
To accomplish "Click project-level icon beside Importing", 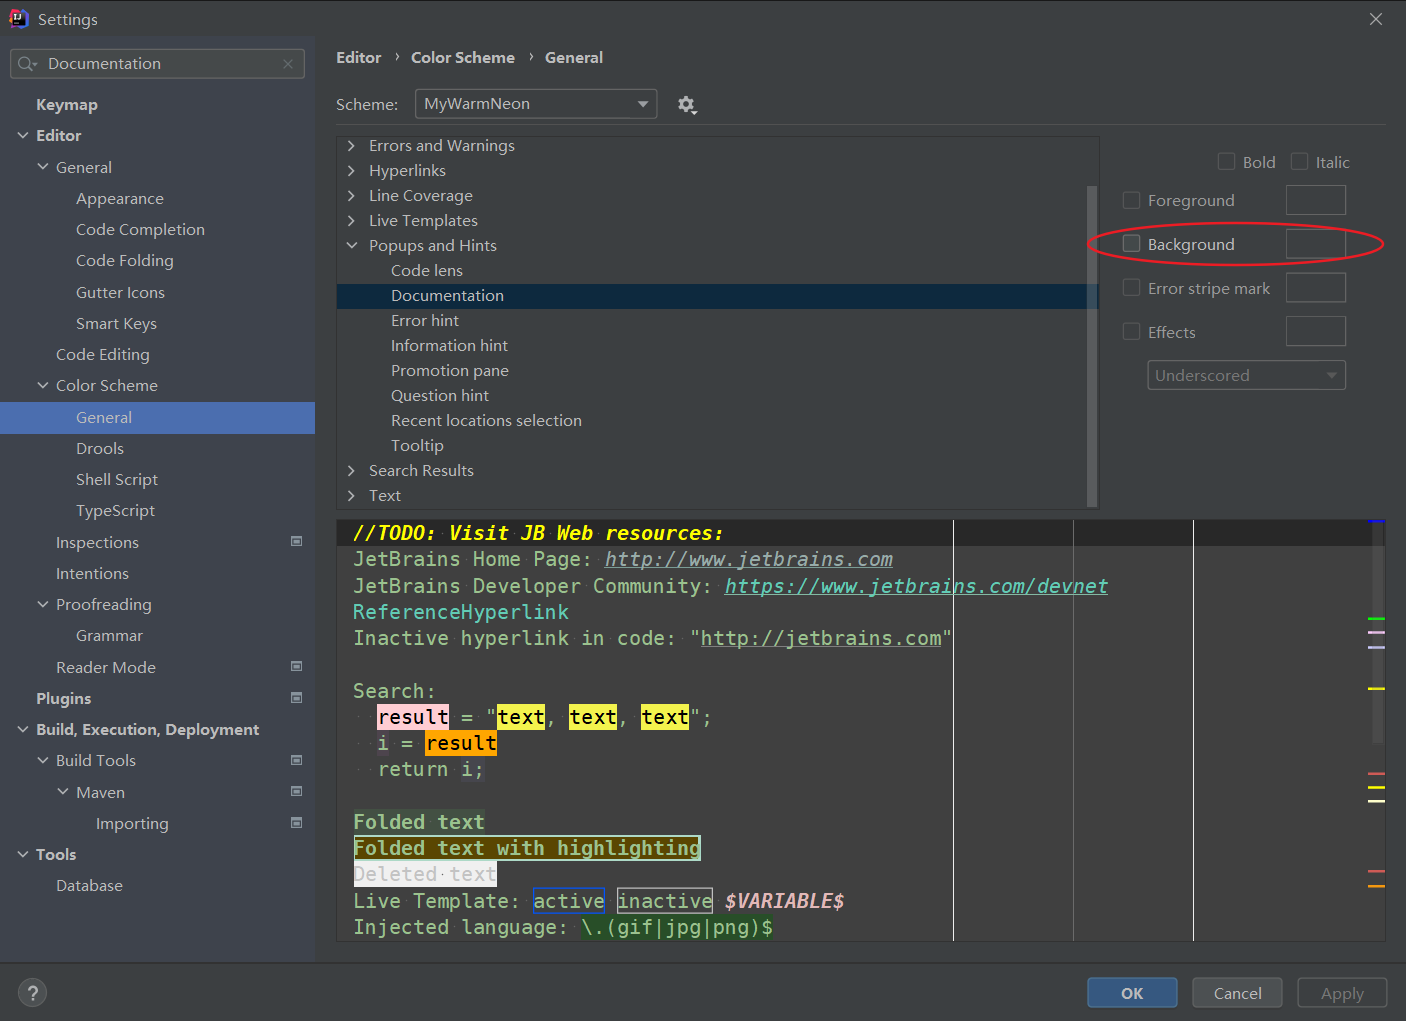I will 296,823.
